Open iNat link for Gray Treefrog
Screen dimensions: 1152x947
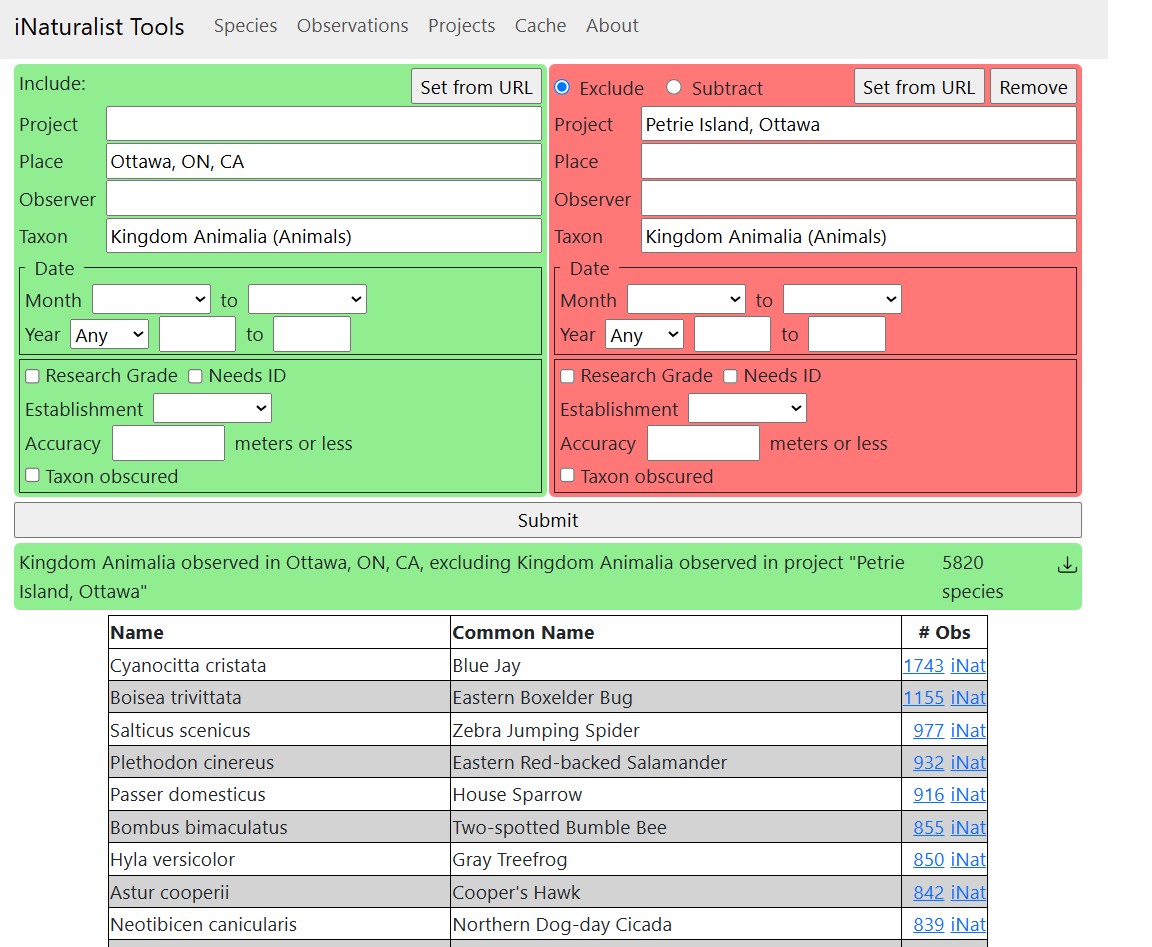968,860
